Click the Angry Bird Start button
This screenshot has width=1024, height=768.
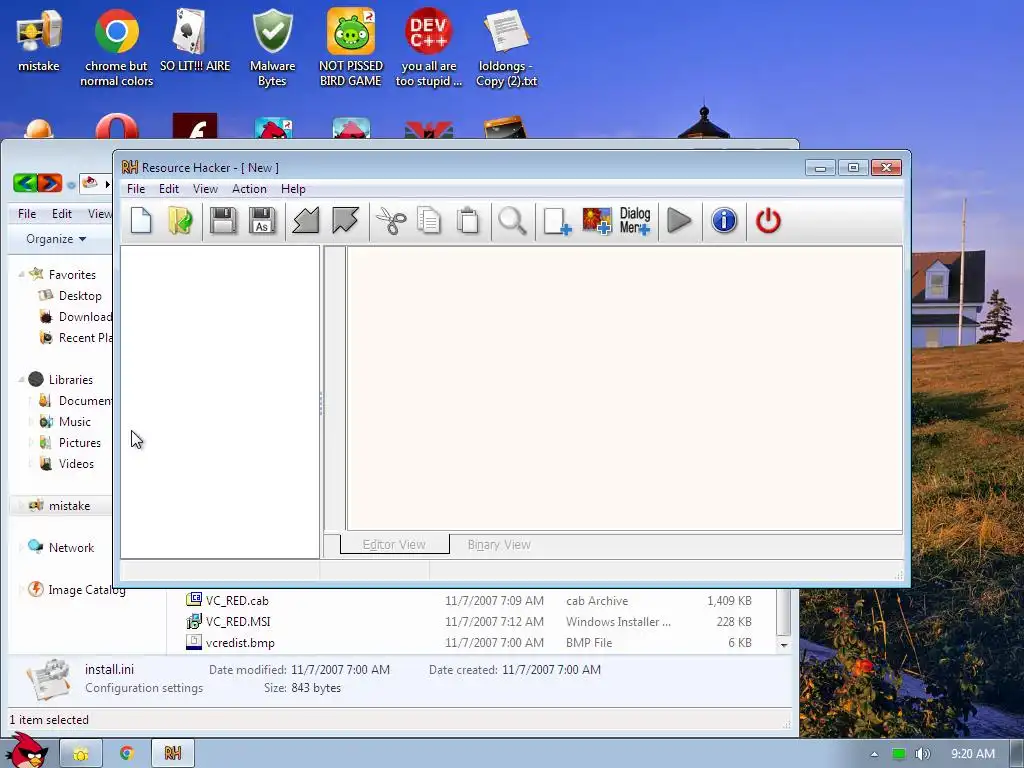[27, 752]
